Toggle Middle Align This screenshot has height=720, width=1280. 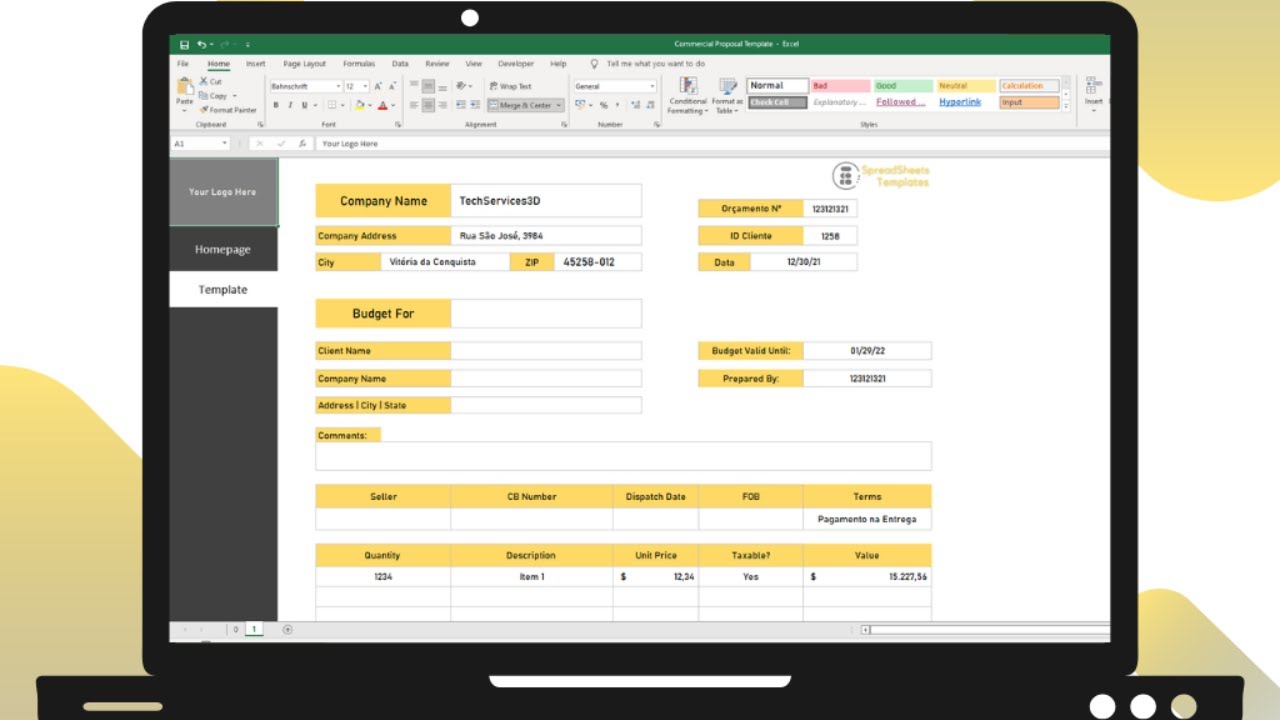[429, 87]
